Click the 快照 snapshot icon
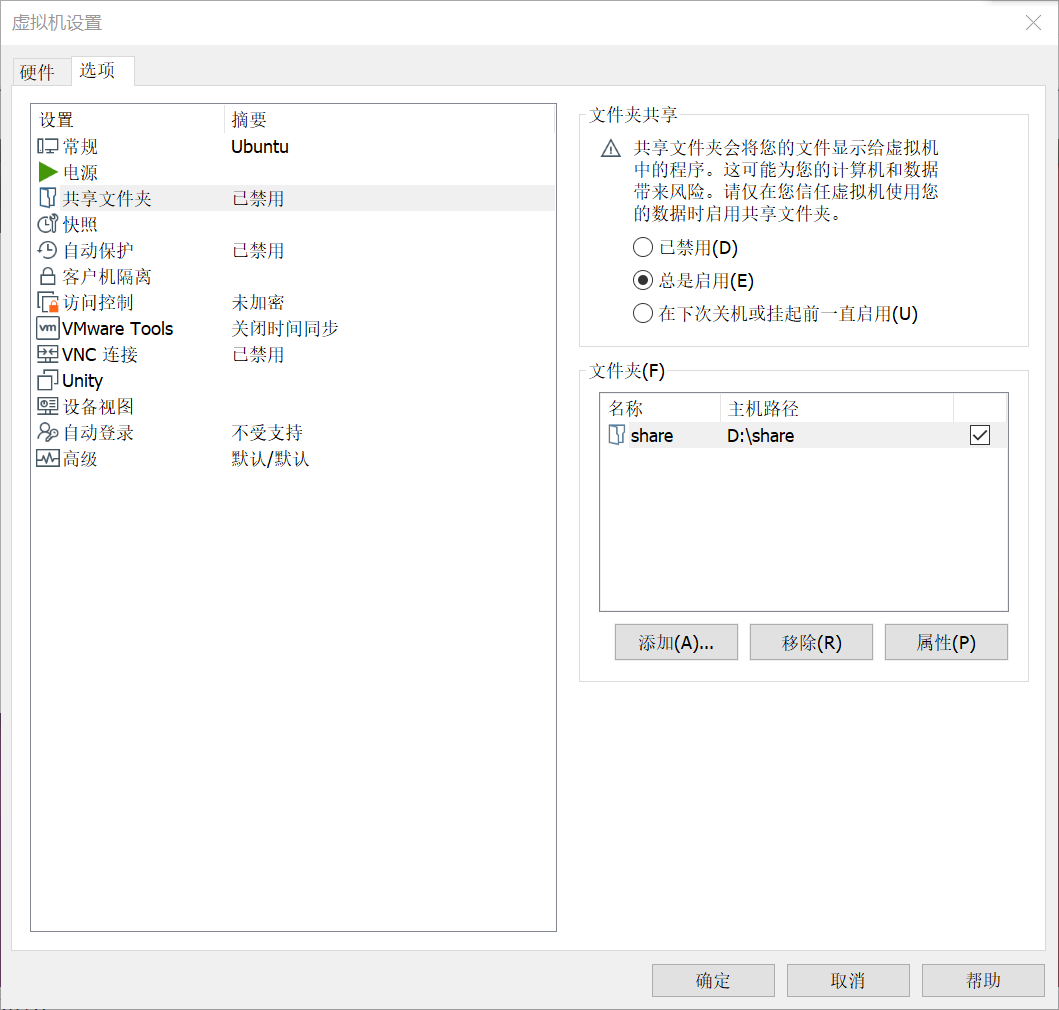 [47, 224]
